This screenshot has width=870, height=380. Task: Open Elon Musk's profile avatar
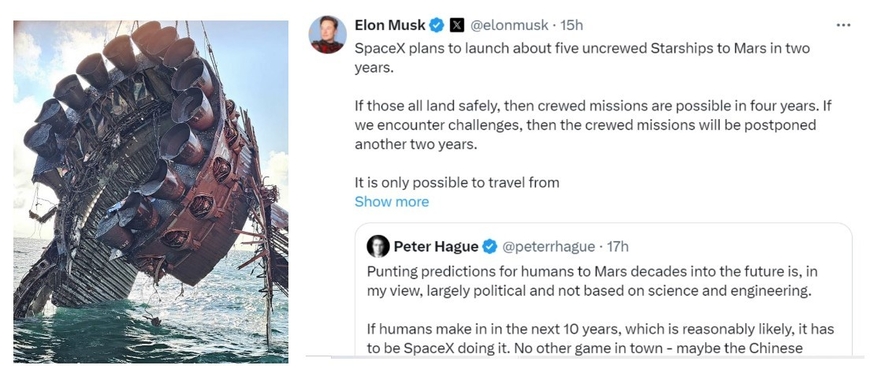[327, 35]
